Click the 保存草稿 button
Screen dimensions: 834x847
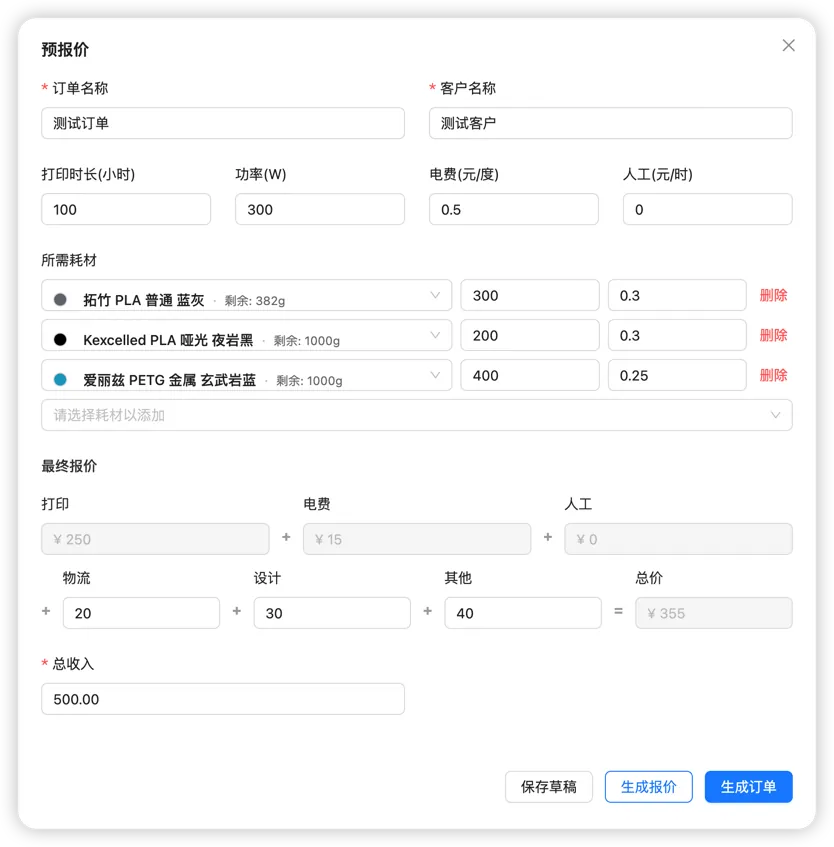click(x=548, y=787)
